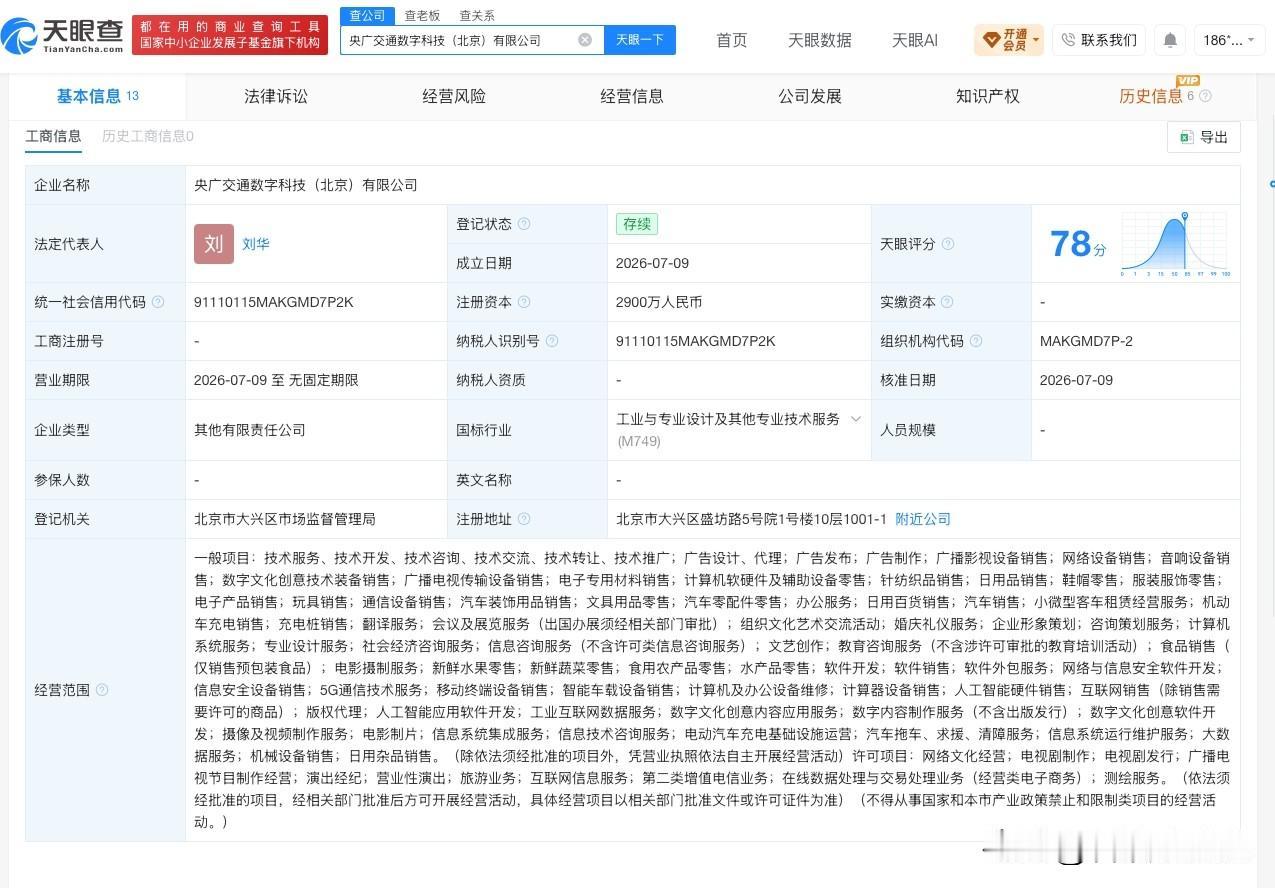Select company type 其他有限责任公司

click(x=250, y=430)
